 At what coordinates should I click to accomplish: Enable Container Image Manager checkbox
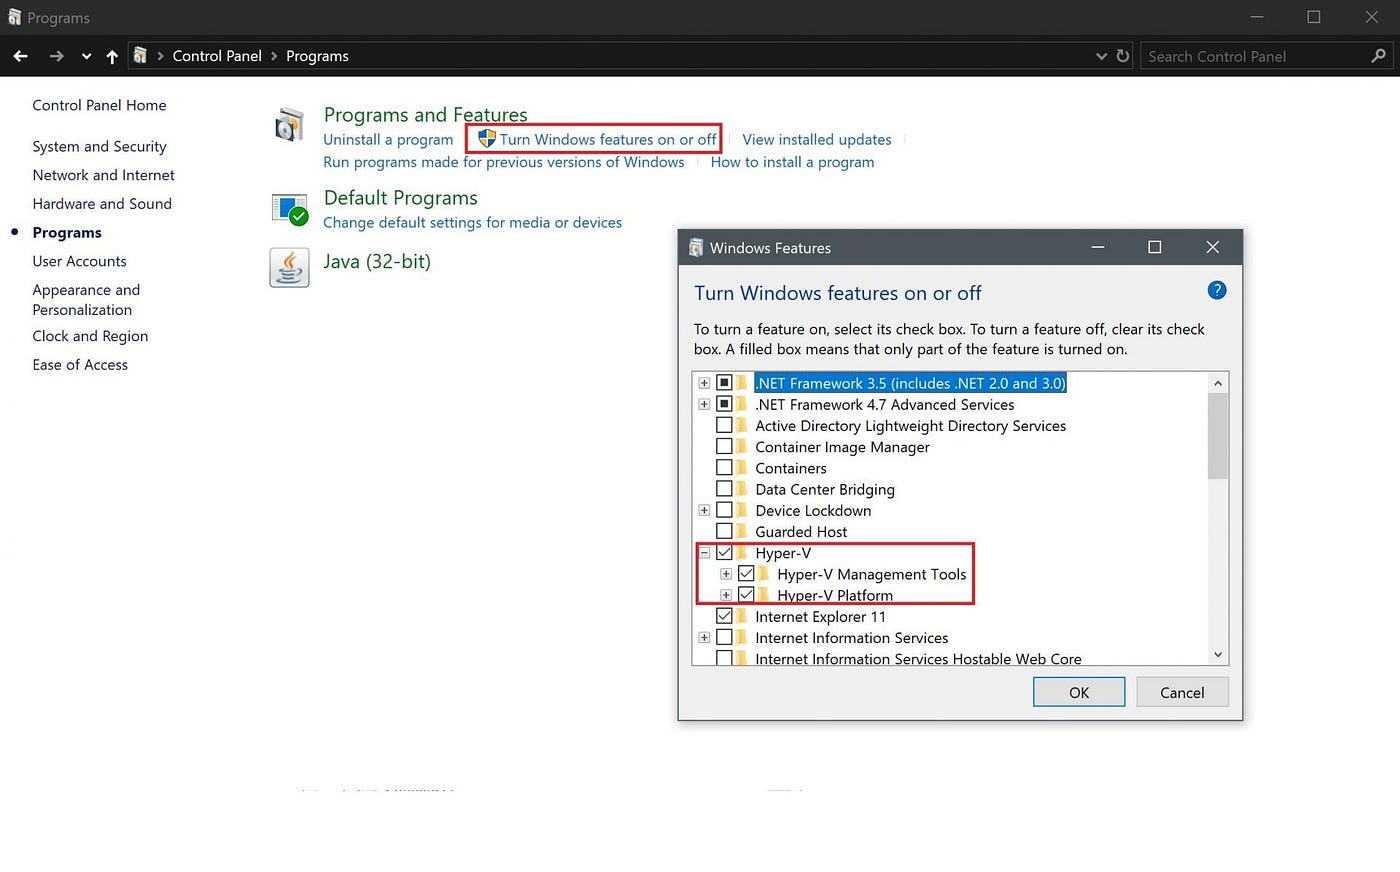(x=725, y=446)
